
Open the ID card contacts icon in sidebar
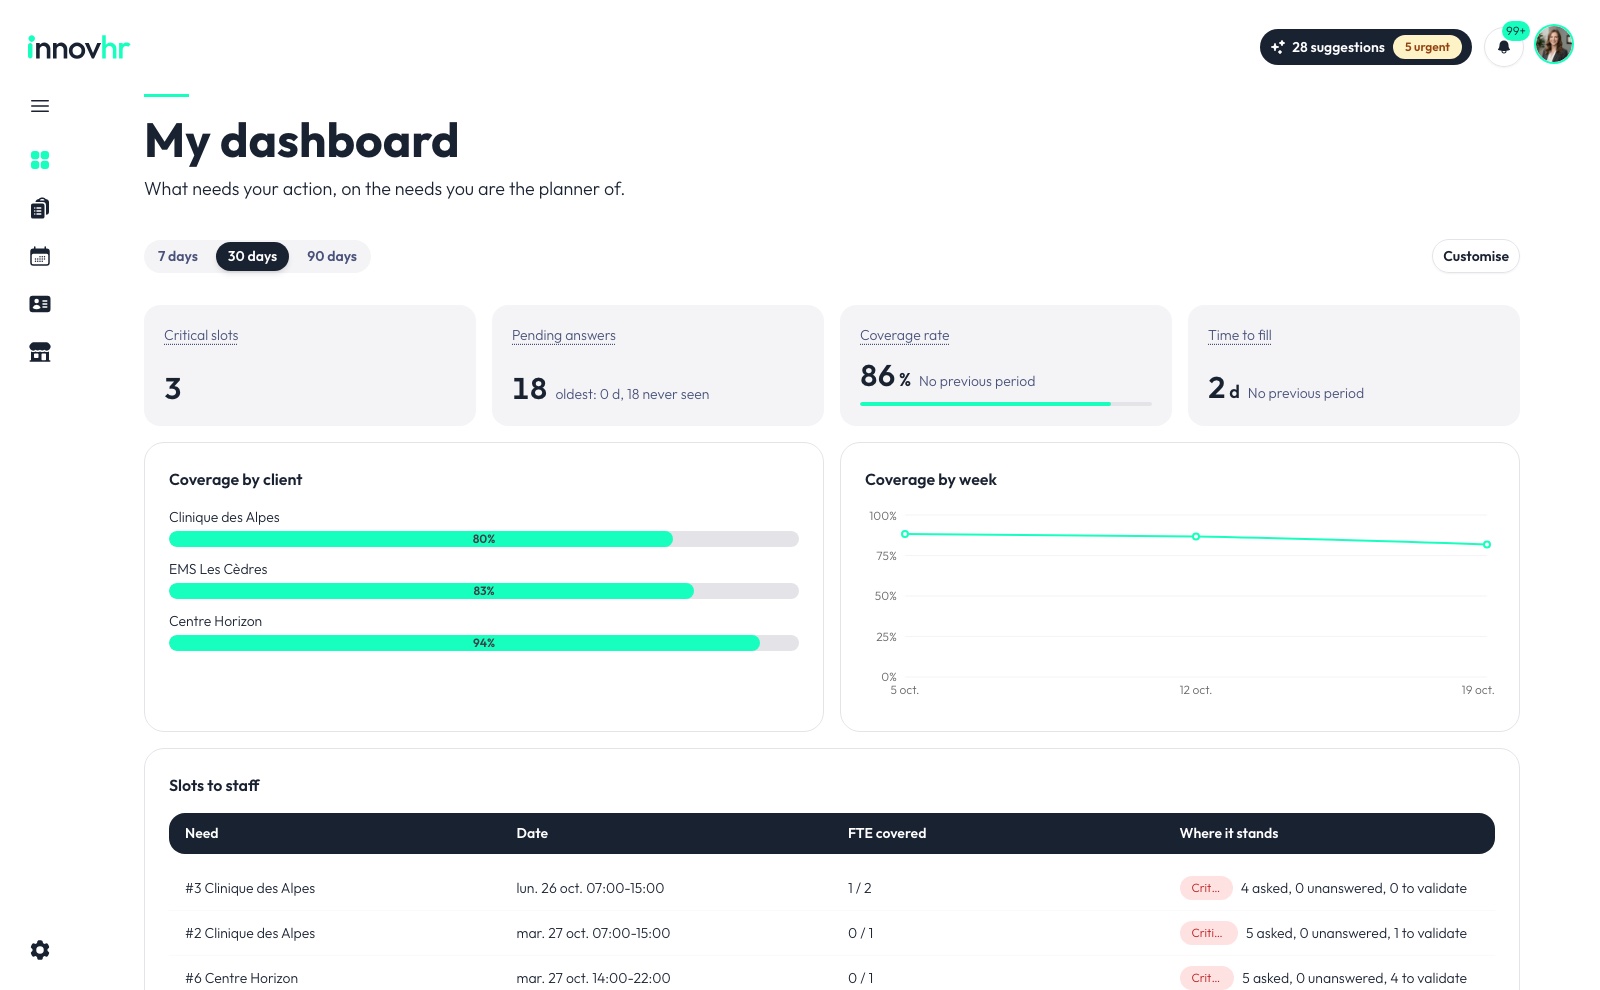[40, 304]
